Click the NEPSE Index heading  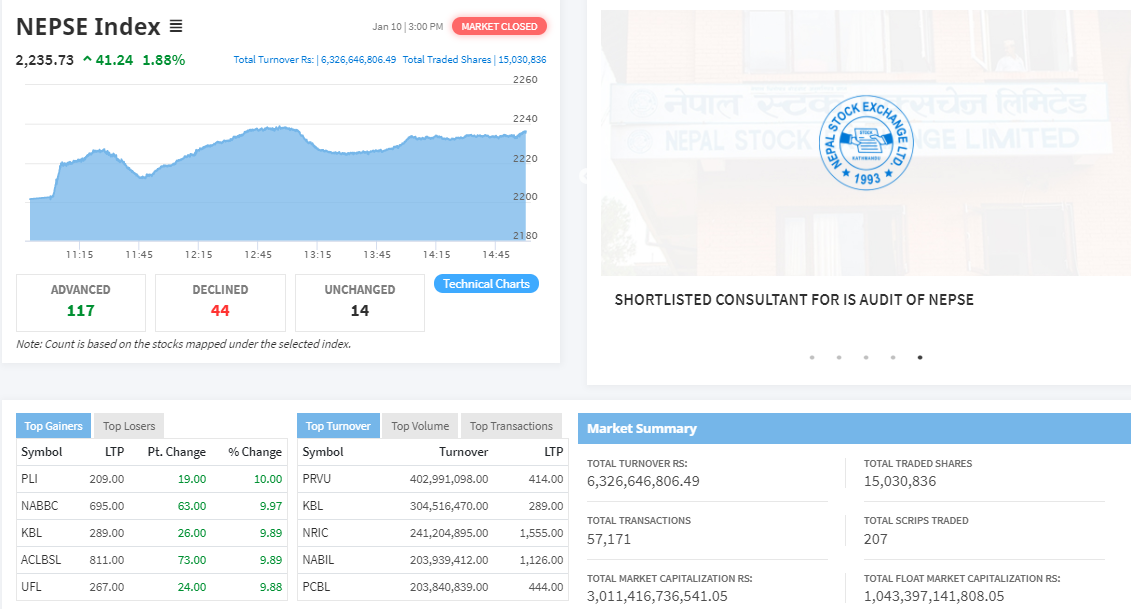pos(88,27)
